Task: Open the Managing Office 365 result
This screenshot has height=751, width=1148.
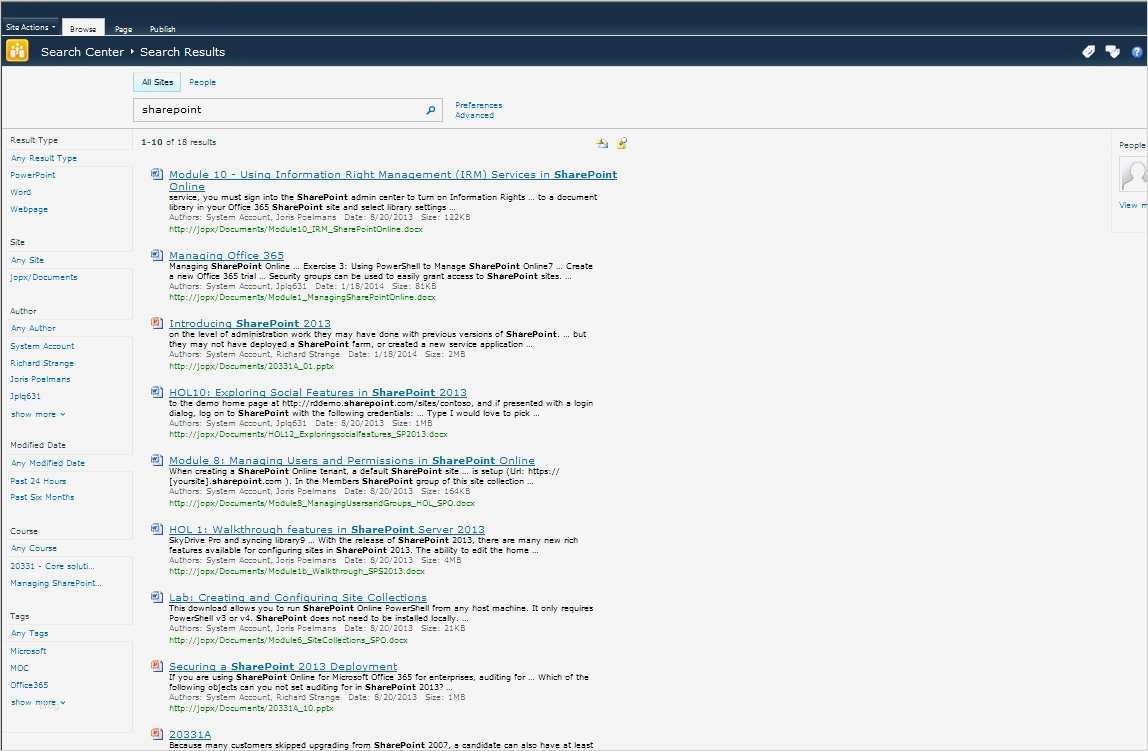Action: pyautogui.click(x=226, y=255)
